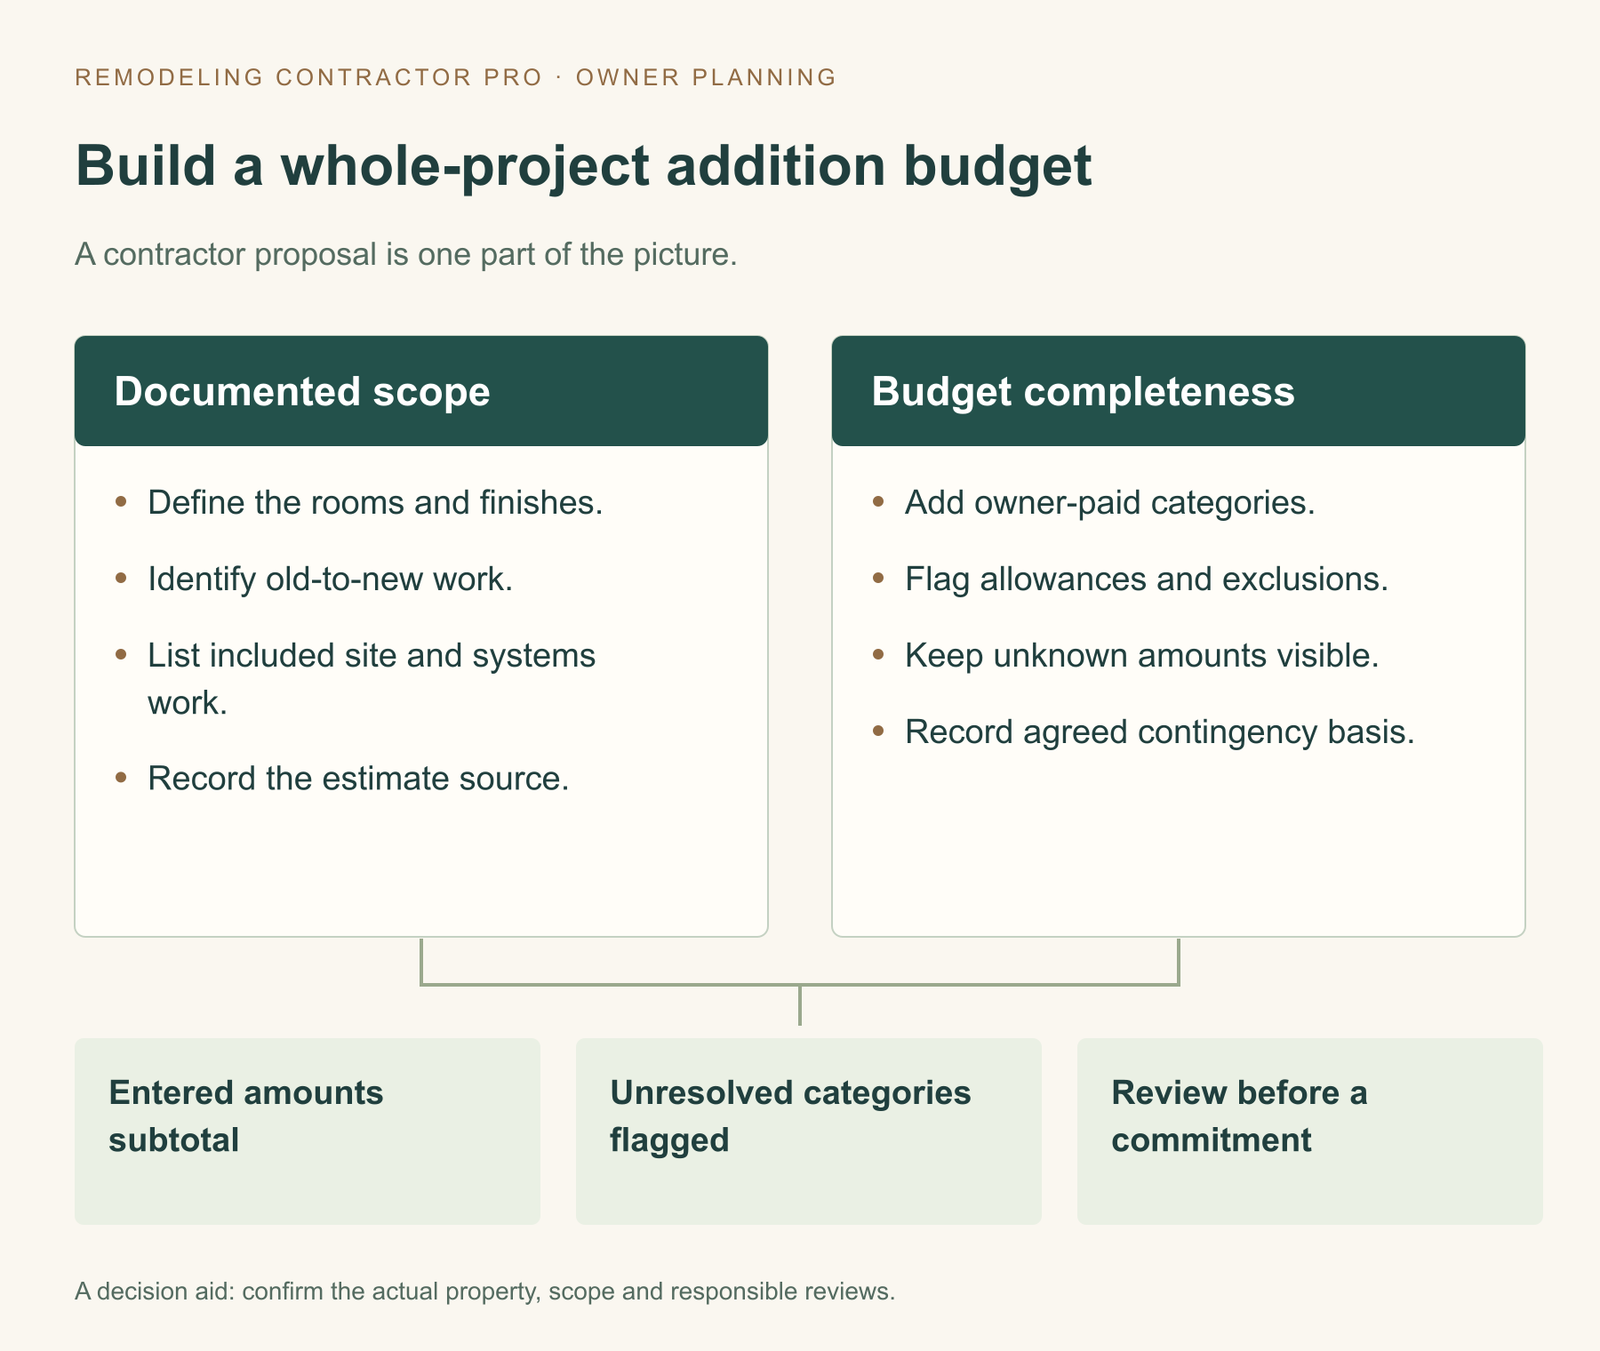Click the footer note 'A decision aid: confirm the actual property...'
Screen dimensions: 1600x1351
485,1291
